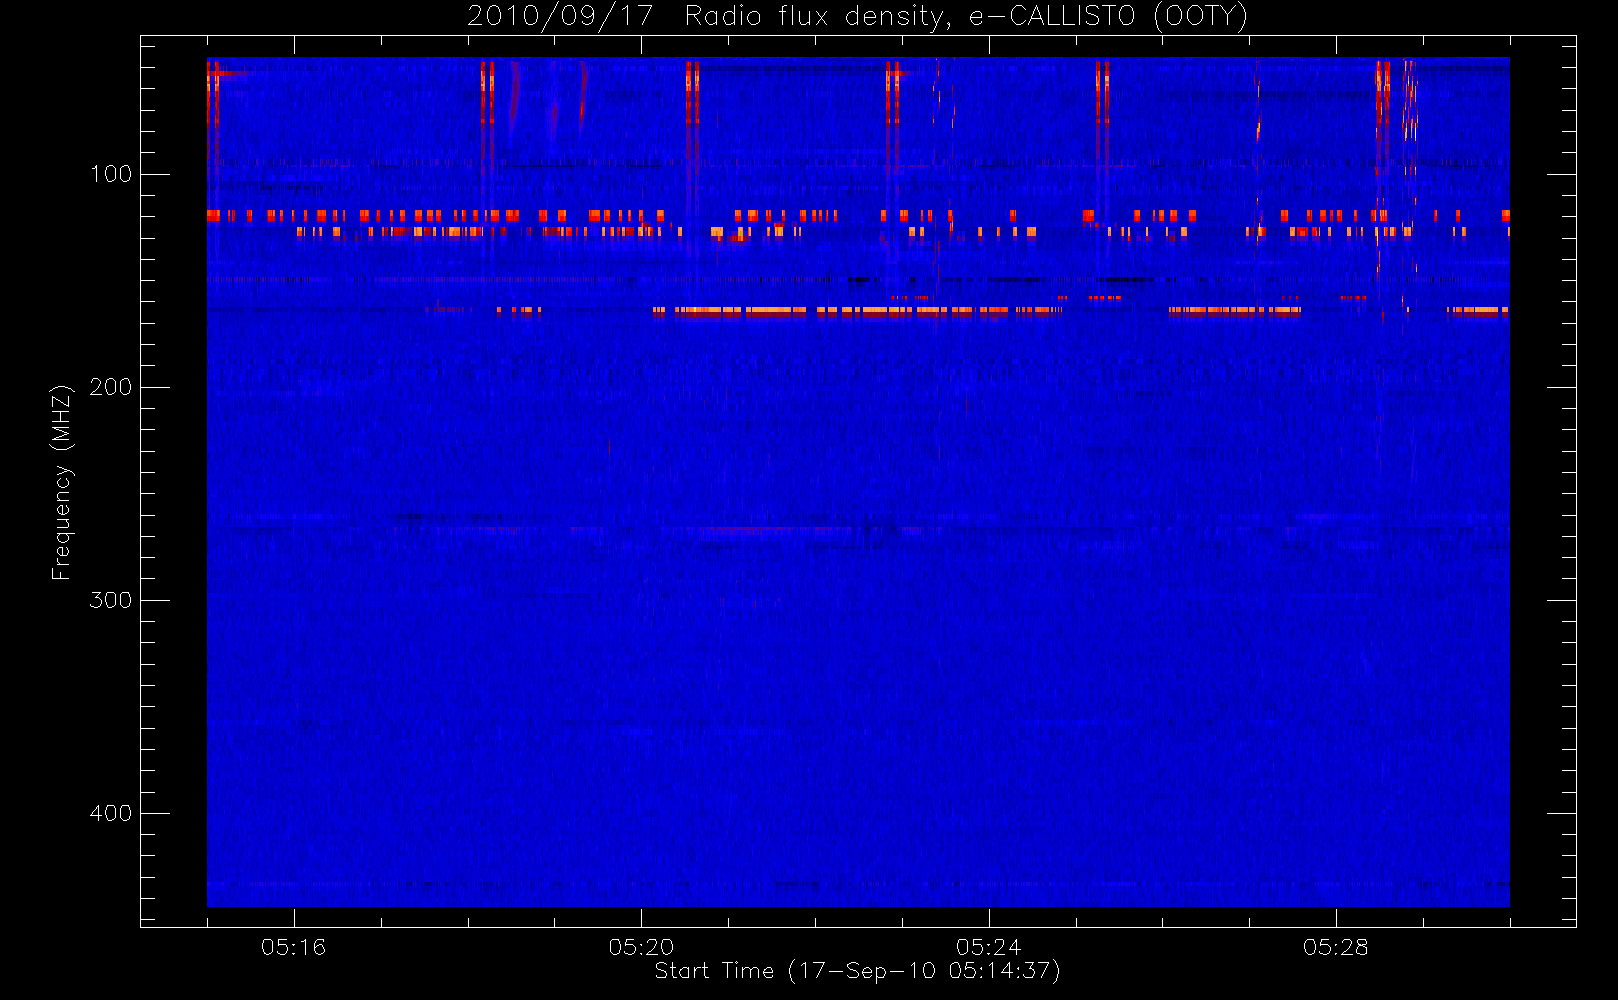Viewport: 1618px width, 1000px height.
Task: Click the 05:24 time tick label
Action: 989,947
